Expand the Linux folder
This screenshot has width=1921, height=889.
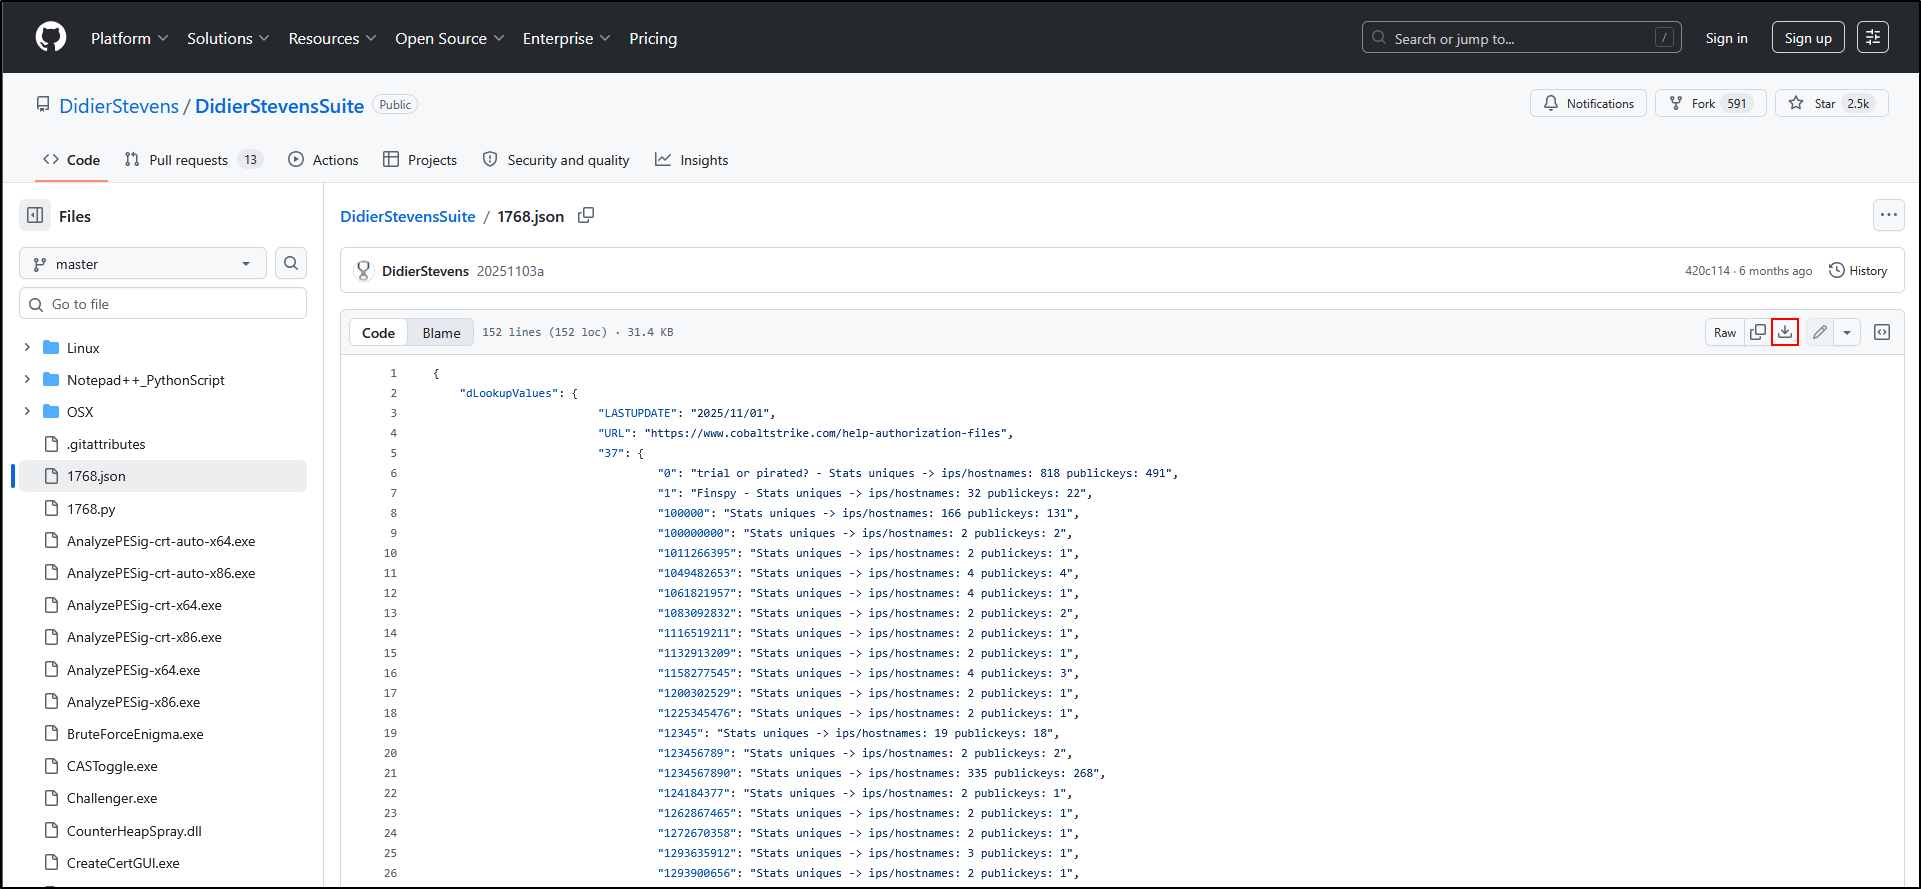pos(27,348)
